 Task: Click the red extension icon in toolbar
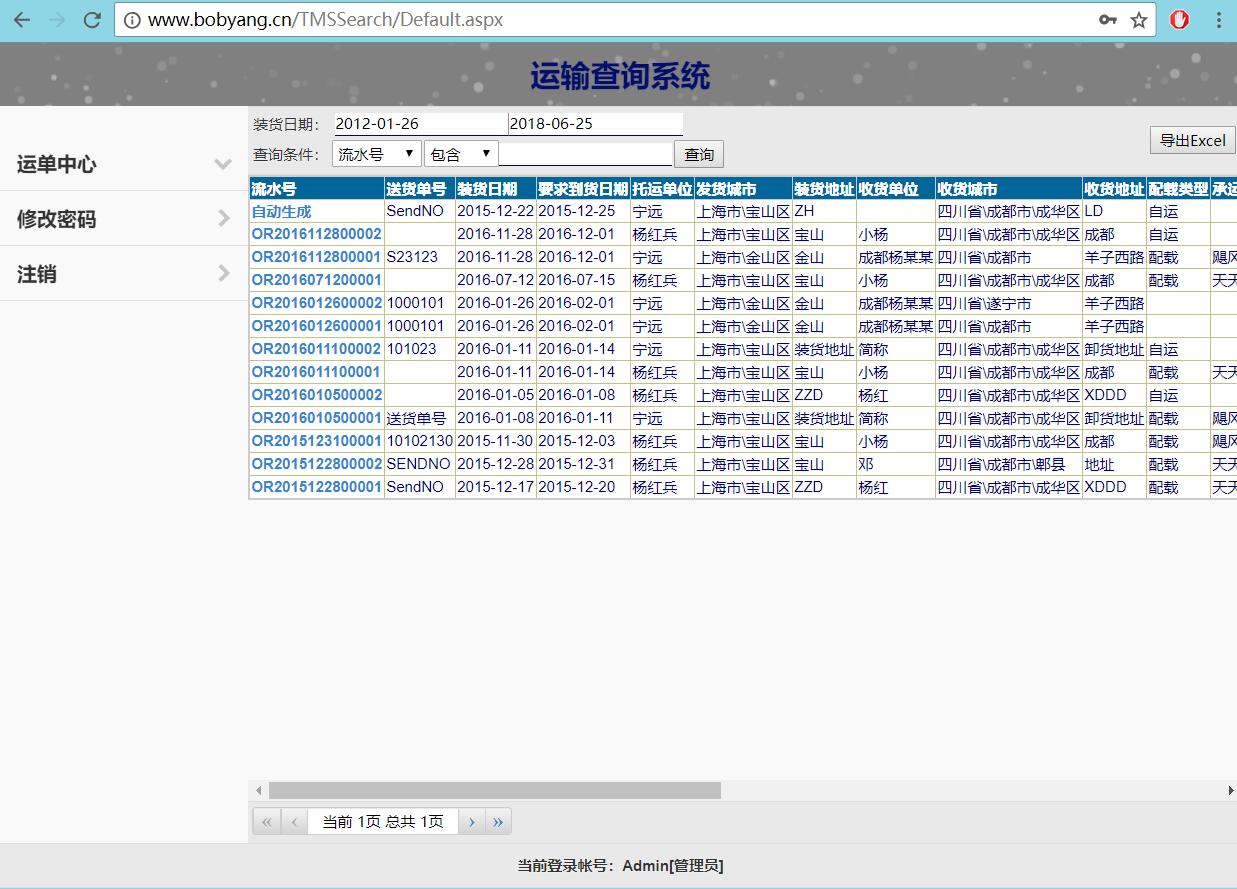(x=1180, y=20)
